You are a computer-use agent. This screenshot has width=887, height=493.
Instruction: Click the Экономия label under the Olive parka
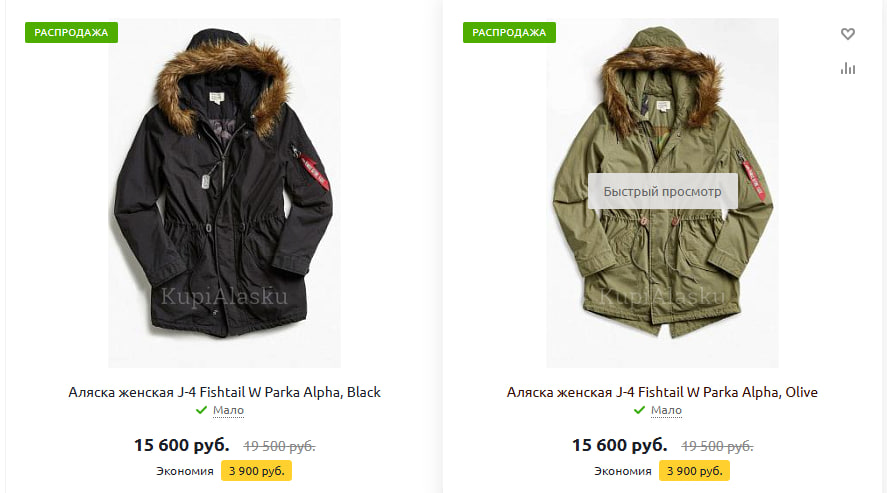click(x=623, y=471)
